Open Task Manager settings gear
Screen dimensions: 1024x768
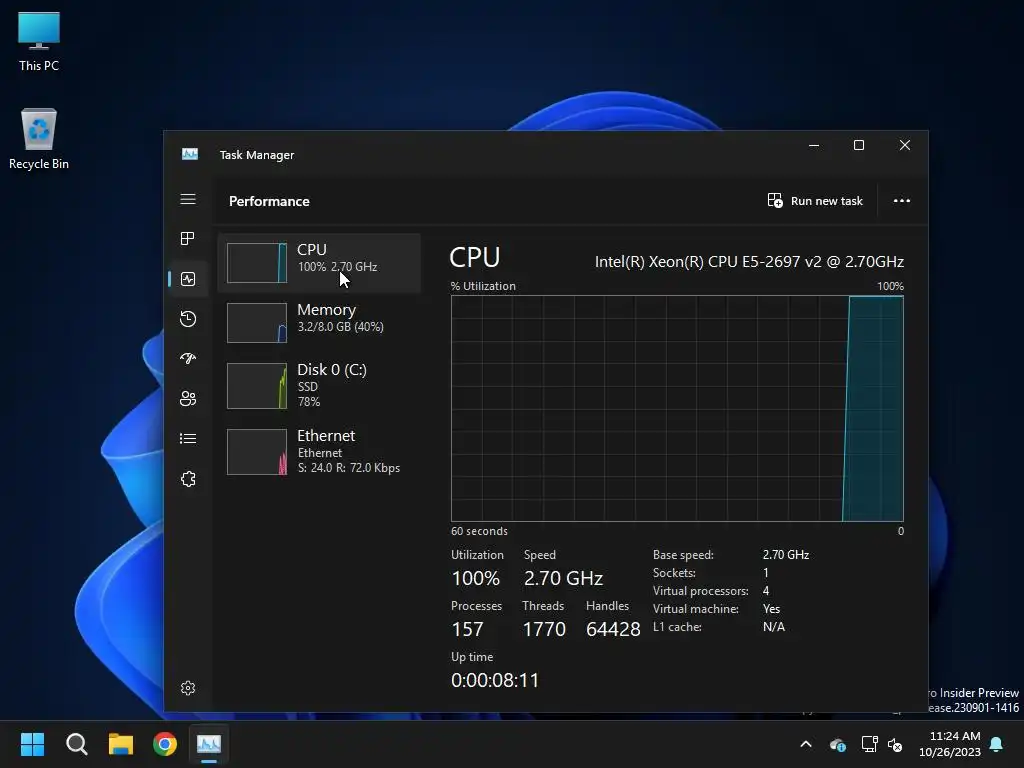[188, 688]
